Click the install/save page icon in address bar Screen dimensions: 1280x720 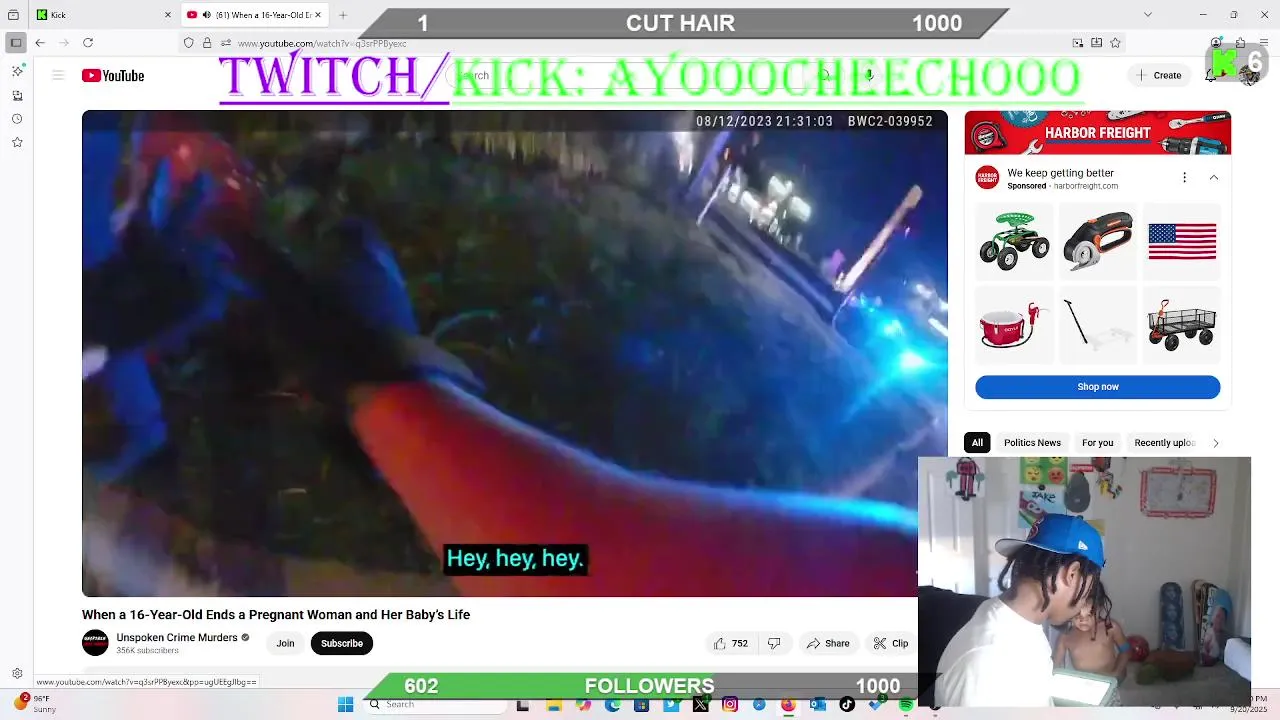coord(1097,43)
